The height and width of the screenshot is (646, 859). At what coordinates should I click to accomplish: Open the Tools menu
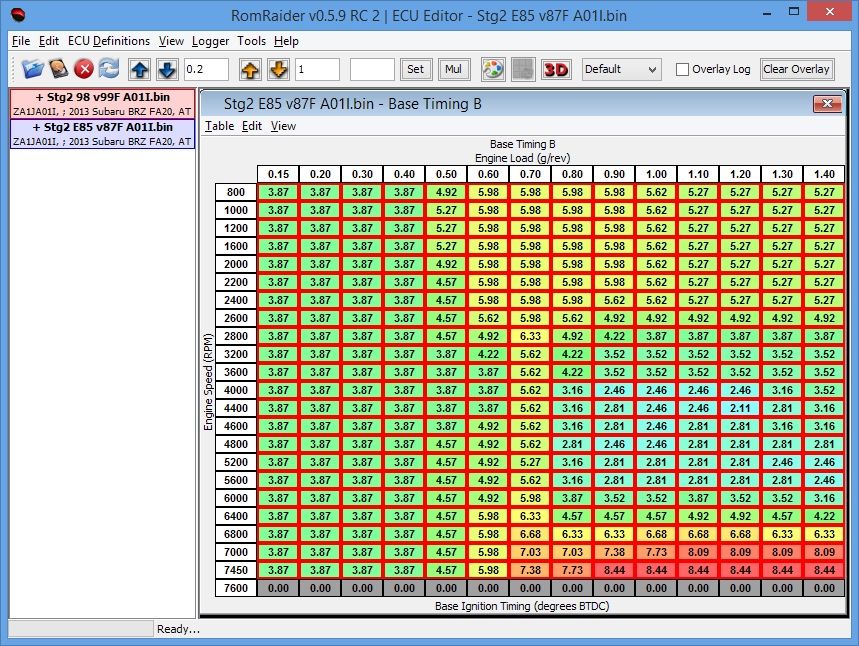251,41
